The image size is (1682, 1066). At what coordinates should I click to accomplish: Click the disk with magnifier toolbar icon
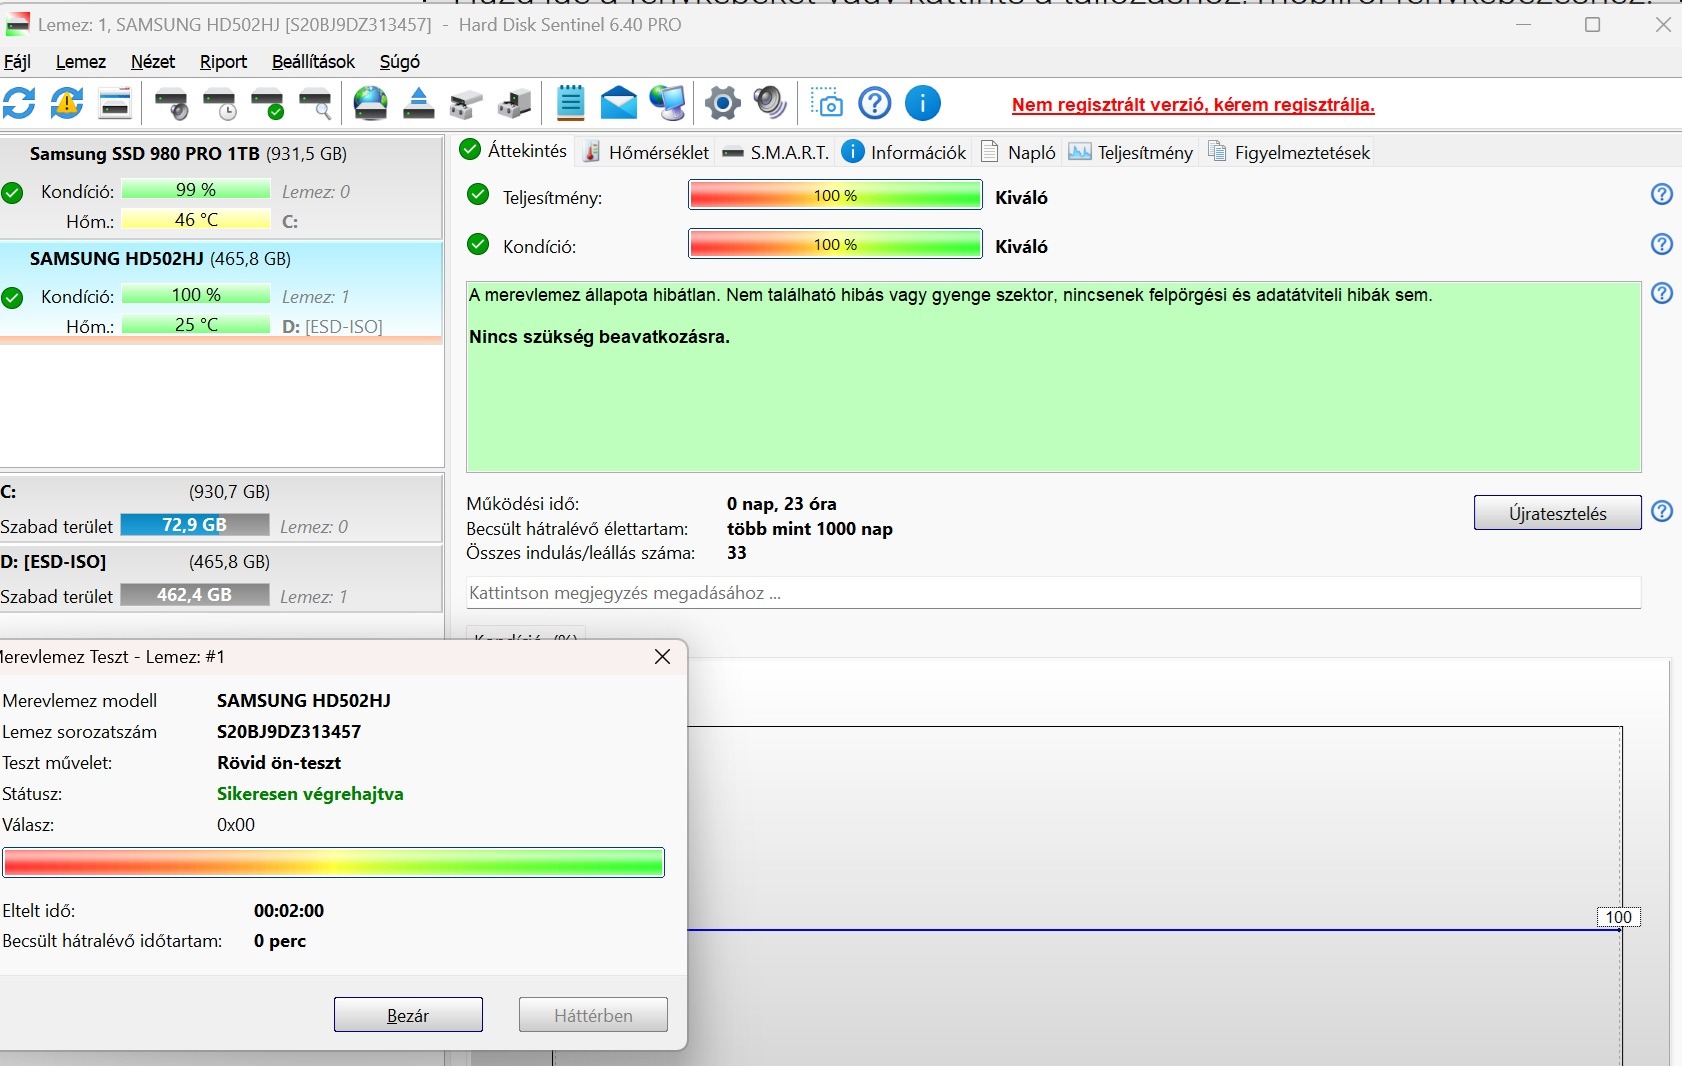(x=316, y=103)
